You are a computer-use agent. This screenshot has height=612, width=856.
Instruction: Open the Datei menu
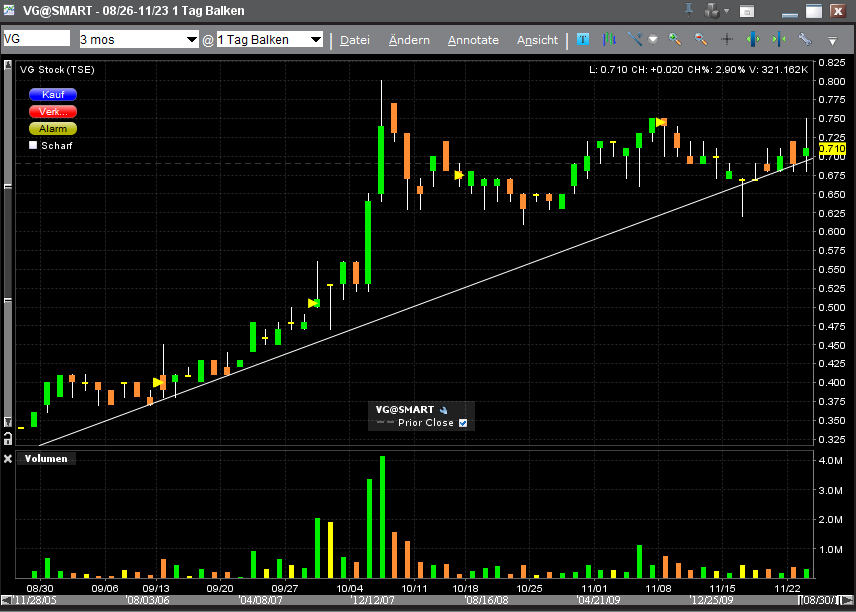click(x=355, y=40)
